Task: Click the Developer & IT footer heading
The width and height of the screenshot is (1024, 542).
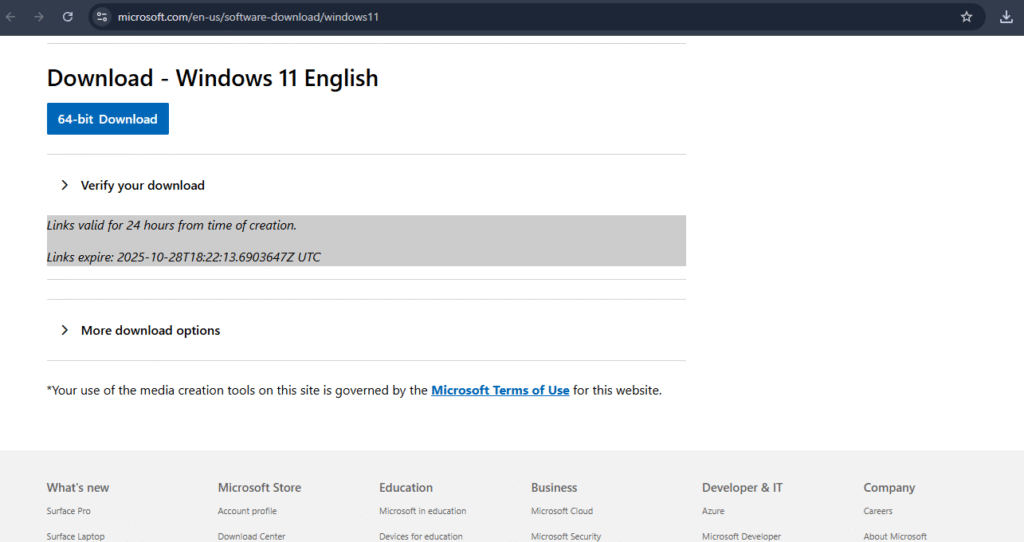Action: [x=742, y=488]
